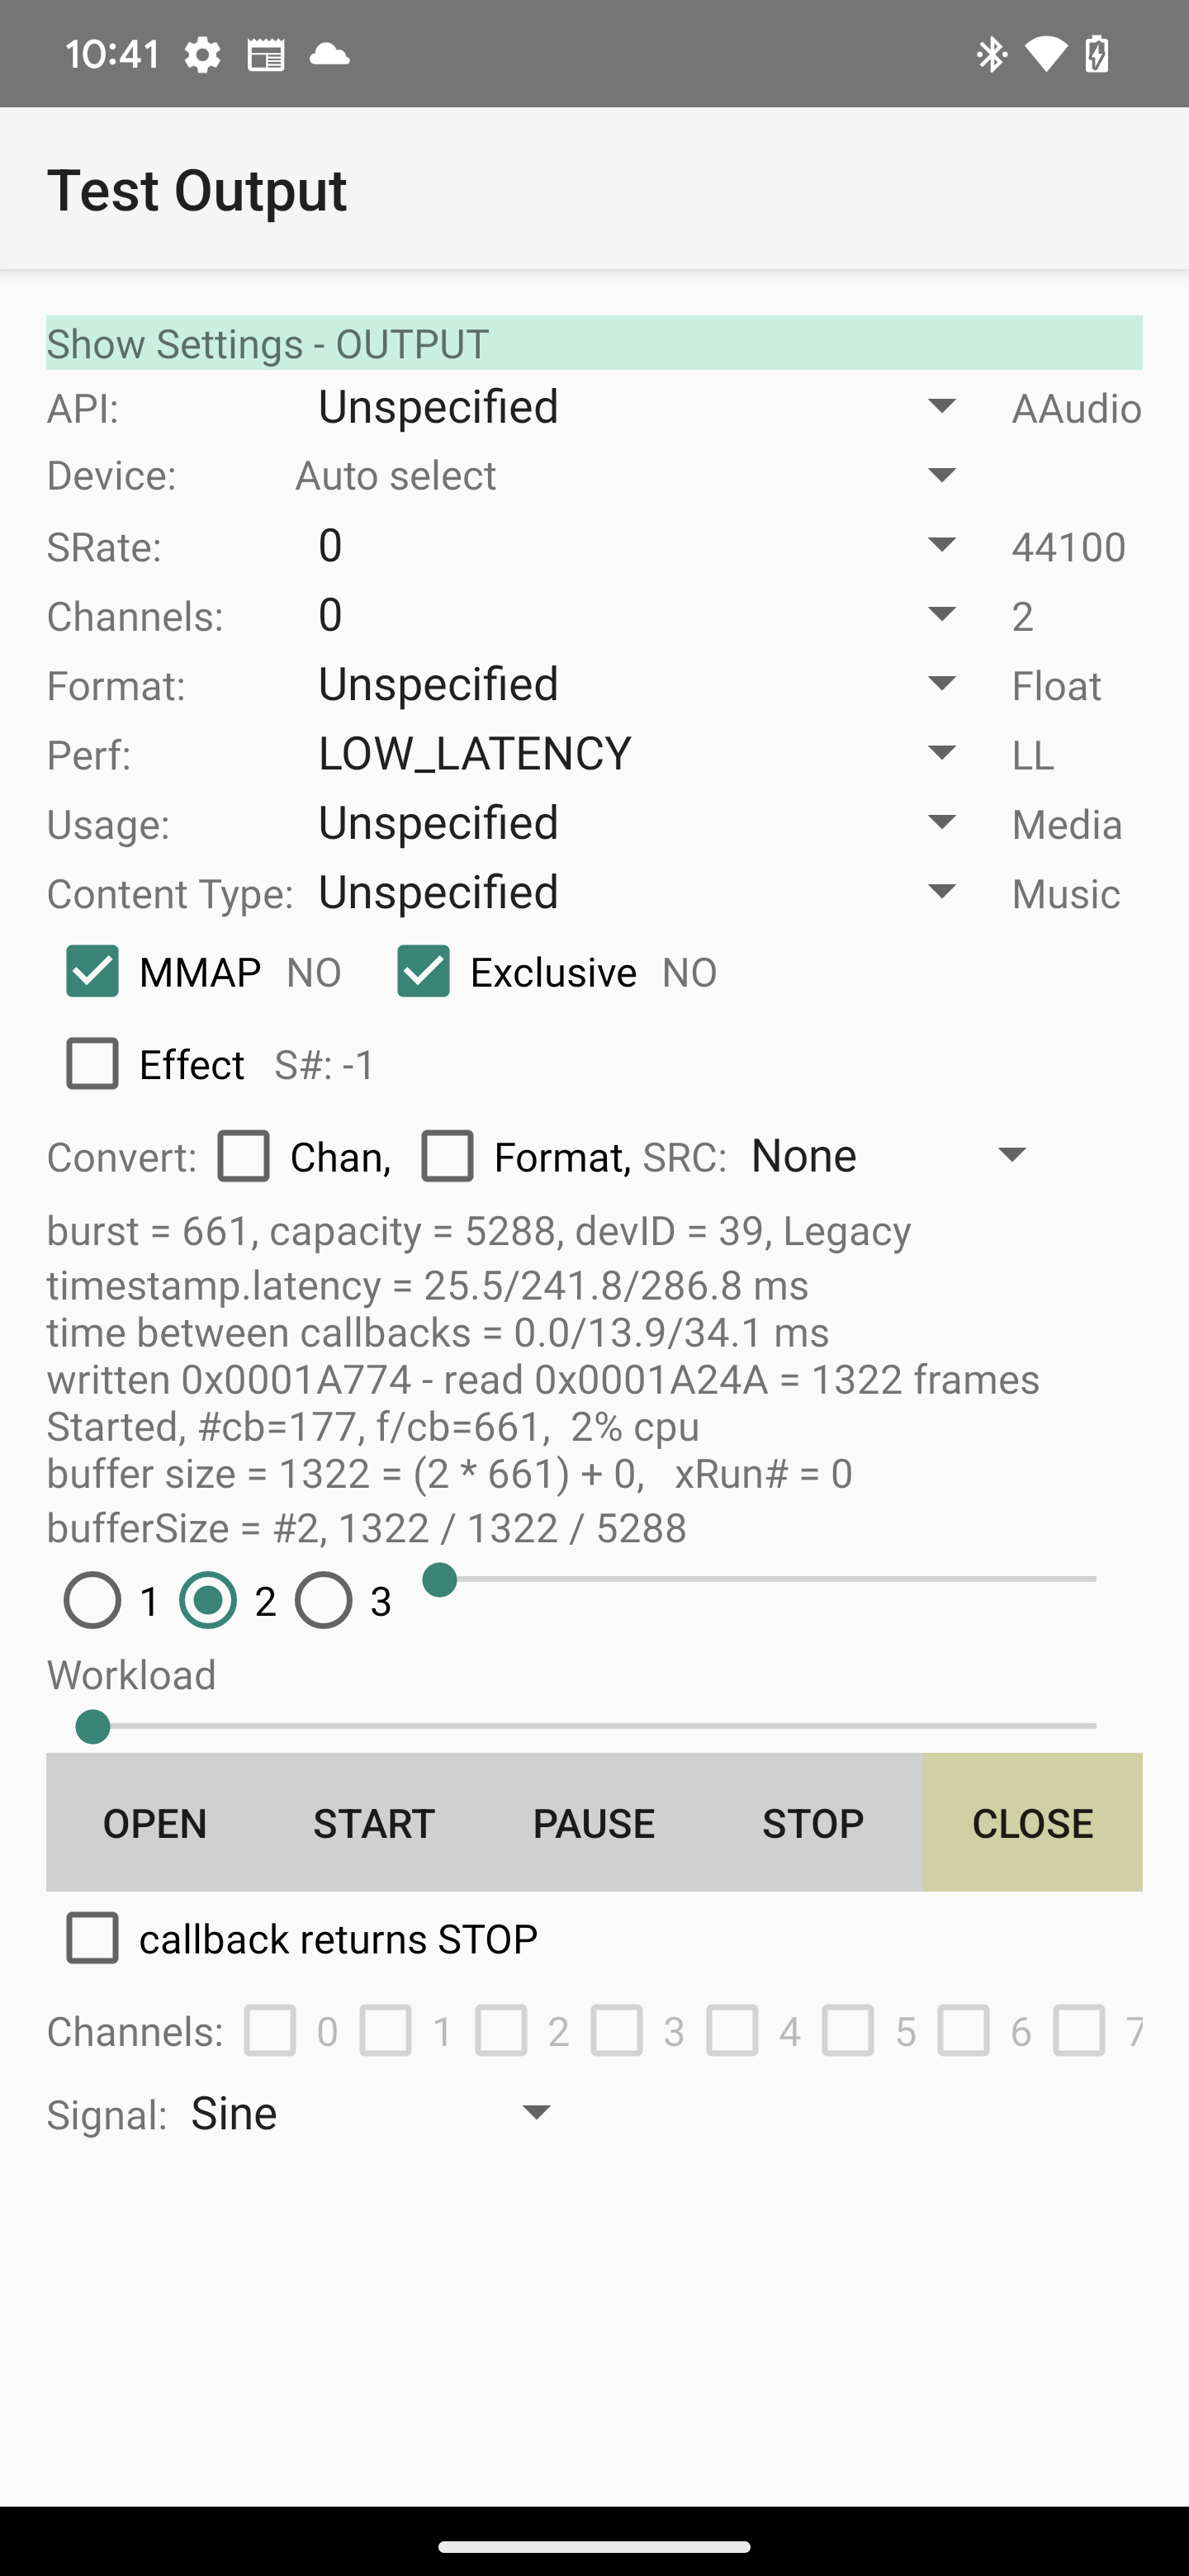Open the Perf LOW_LATENCY dropdown
Viewport: 1189px width, 2576px height.
941,753
